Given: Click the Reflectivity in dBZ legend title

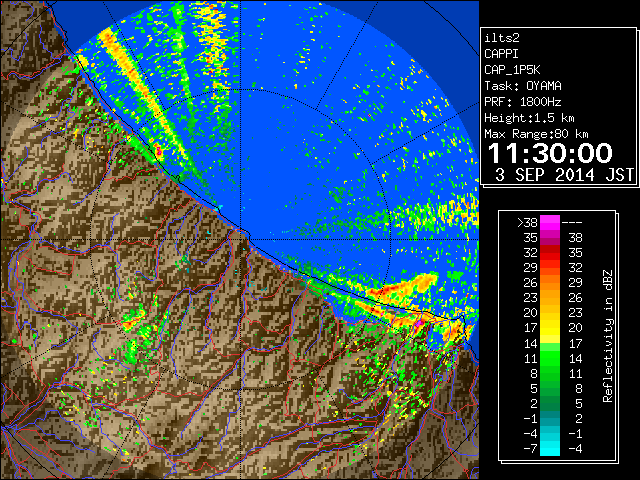Looking at the screenshot, I should coord(608,336).
